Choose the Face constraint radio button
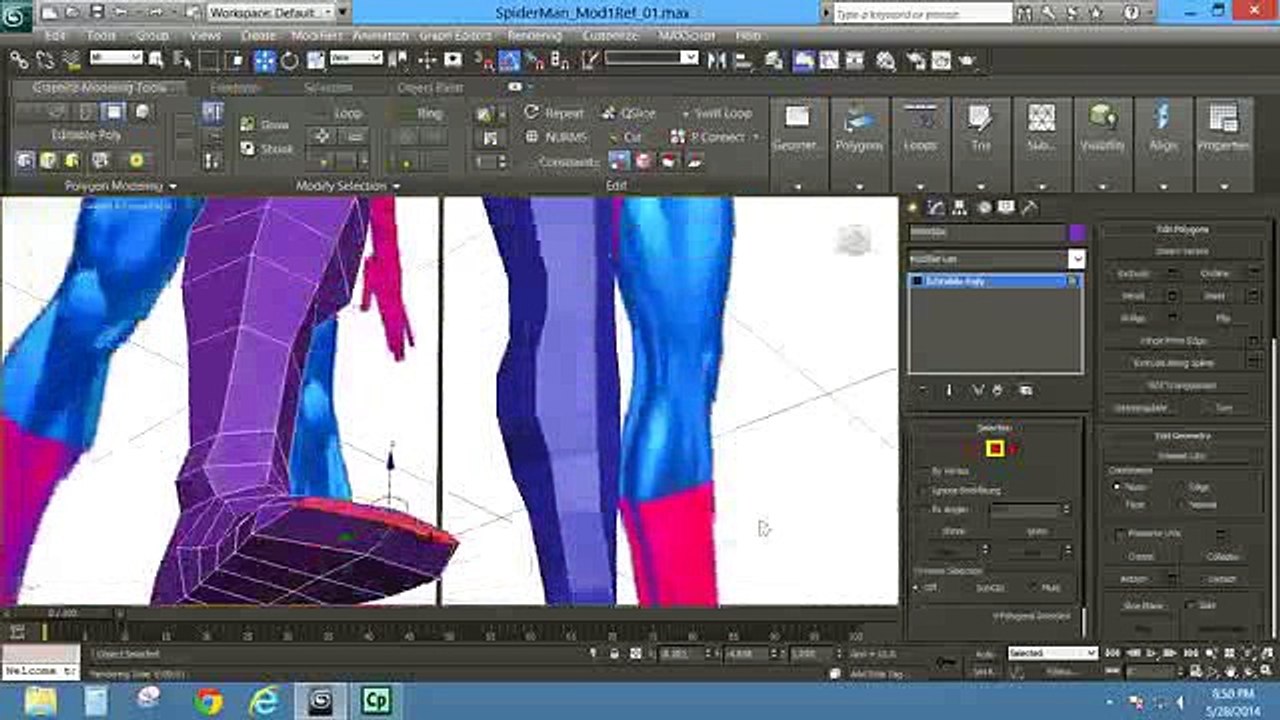This screenshot has width=1280, height=720. (1118, 505)
